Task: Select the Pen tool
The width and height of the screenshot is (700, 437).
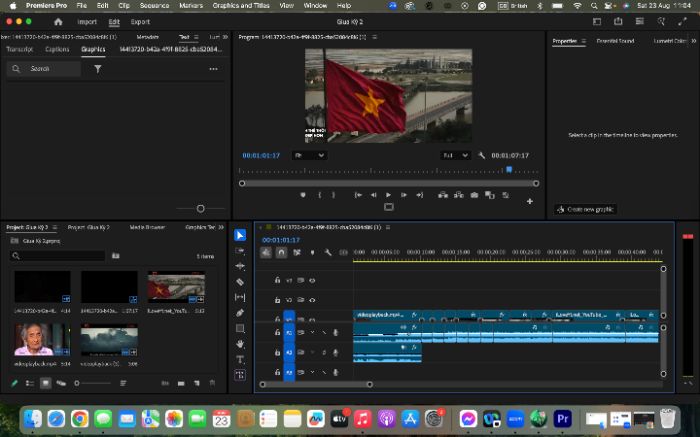Action: click(240, 312)
